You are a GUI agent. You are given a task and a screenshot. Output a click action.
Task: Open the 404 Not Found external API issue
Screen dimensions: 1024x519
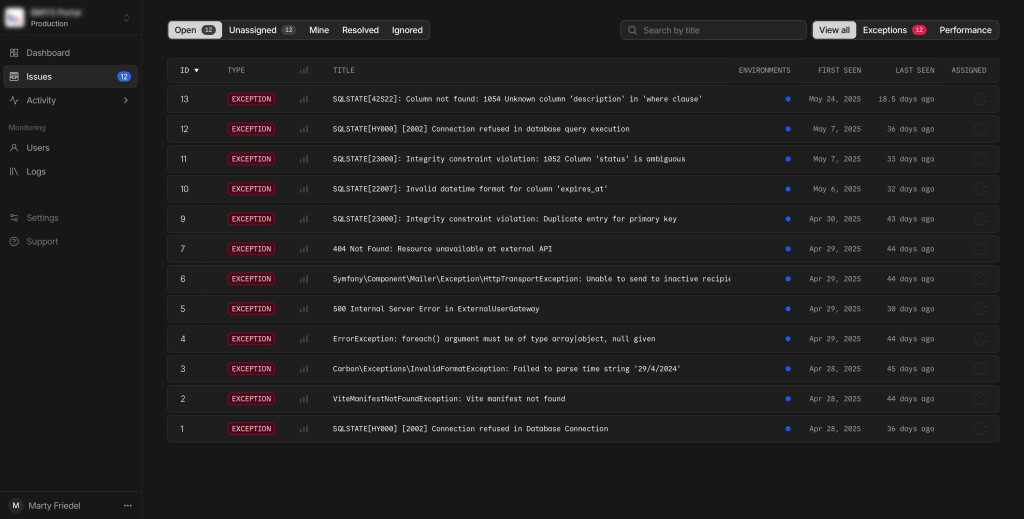[x=442, y=249]
